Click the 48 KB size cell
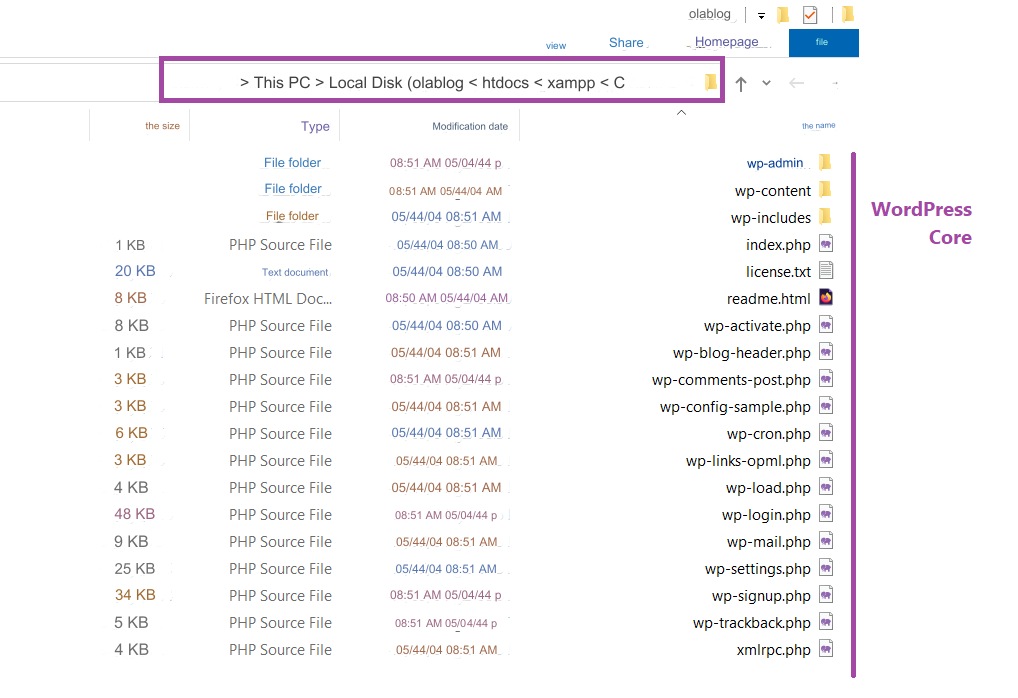The height and width of the screenshot is (698, 1018). coord(134,514)
